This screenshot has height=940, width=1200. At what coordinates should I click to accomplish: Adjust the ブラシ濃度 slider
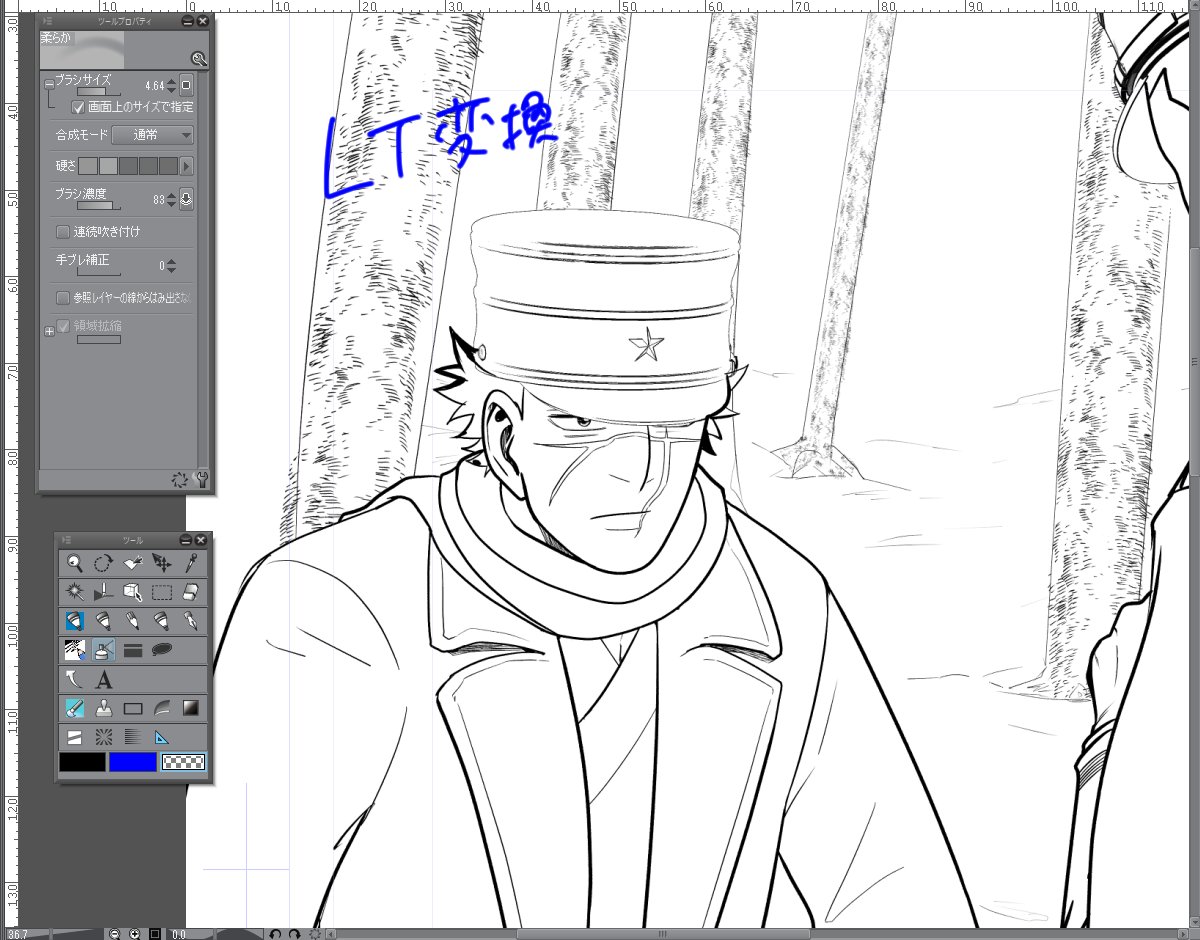[x=98, y=205]
